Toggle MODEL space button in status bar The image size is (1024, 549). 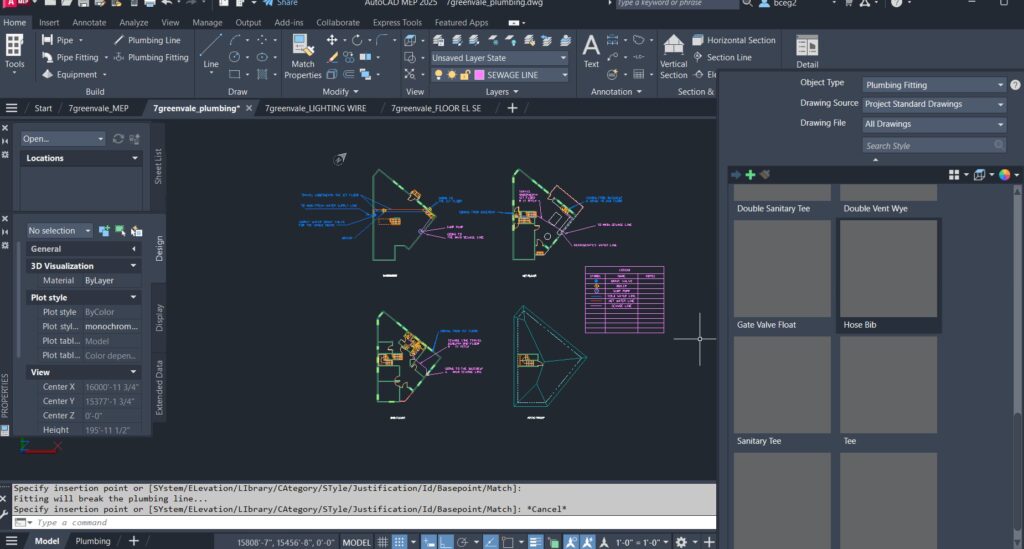coord(357,541)
